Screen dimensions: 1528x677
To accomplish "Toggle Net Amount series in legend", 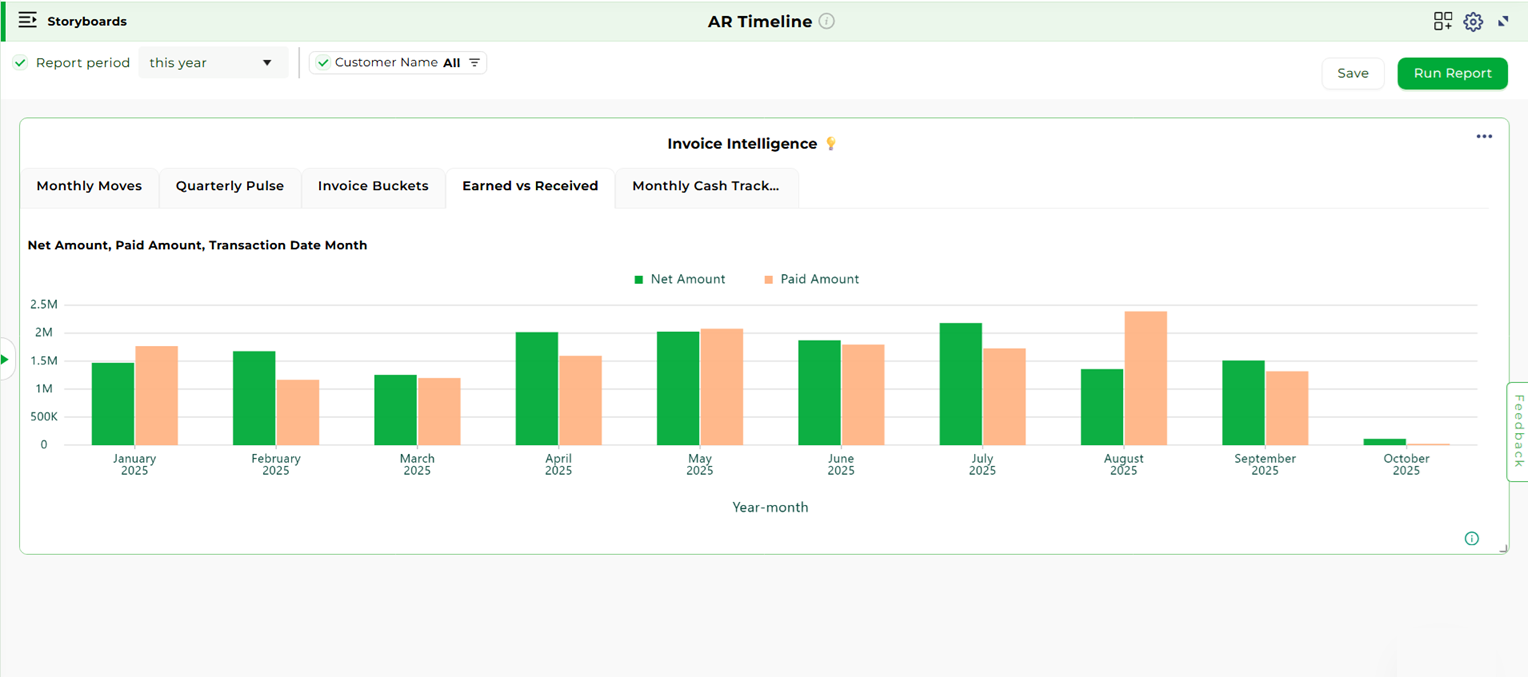I will point(679,280).
